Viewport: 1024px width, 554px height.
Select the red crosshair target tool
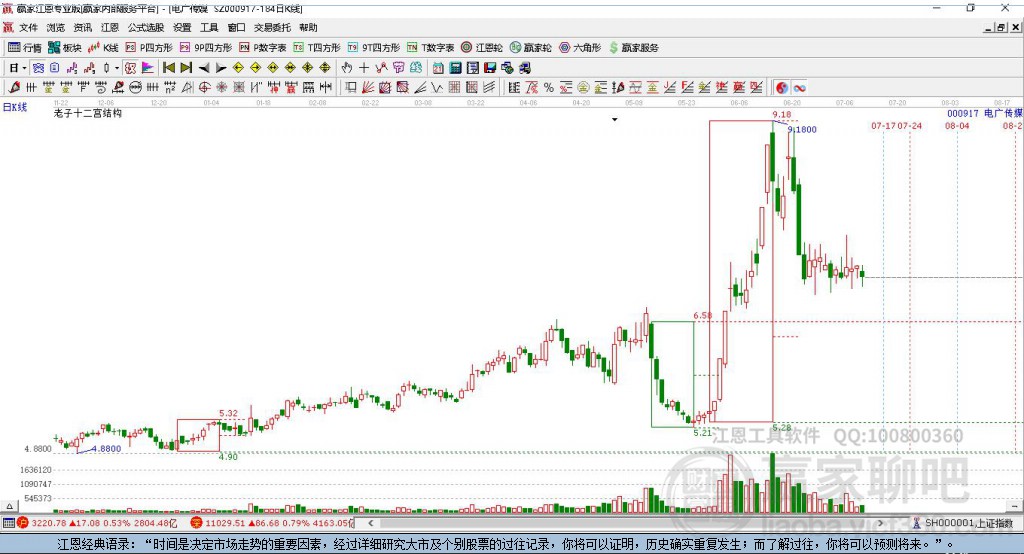point(204,88)
